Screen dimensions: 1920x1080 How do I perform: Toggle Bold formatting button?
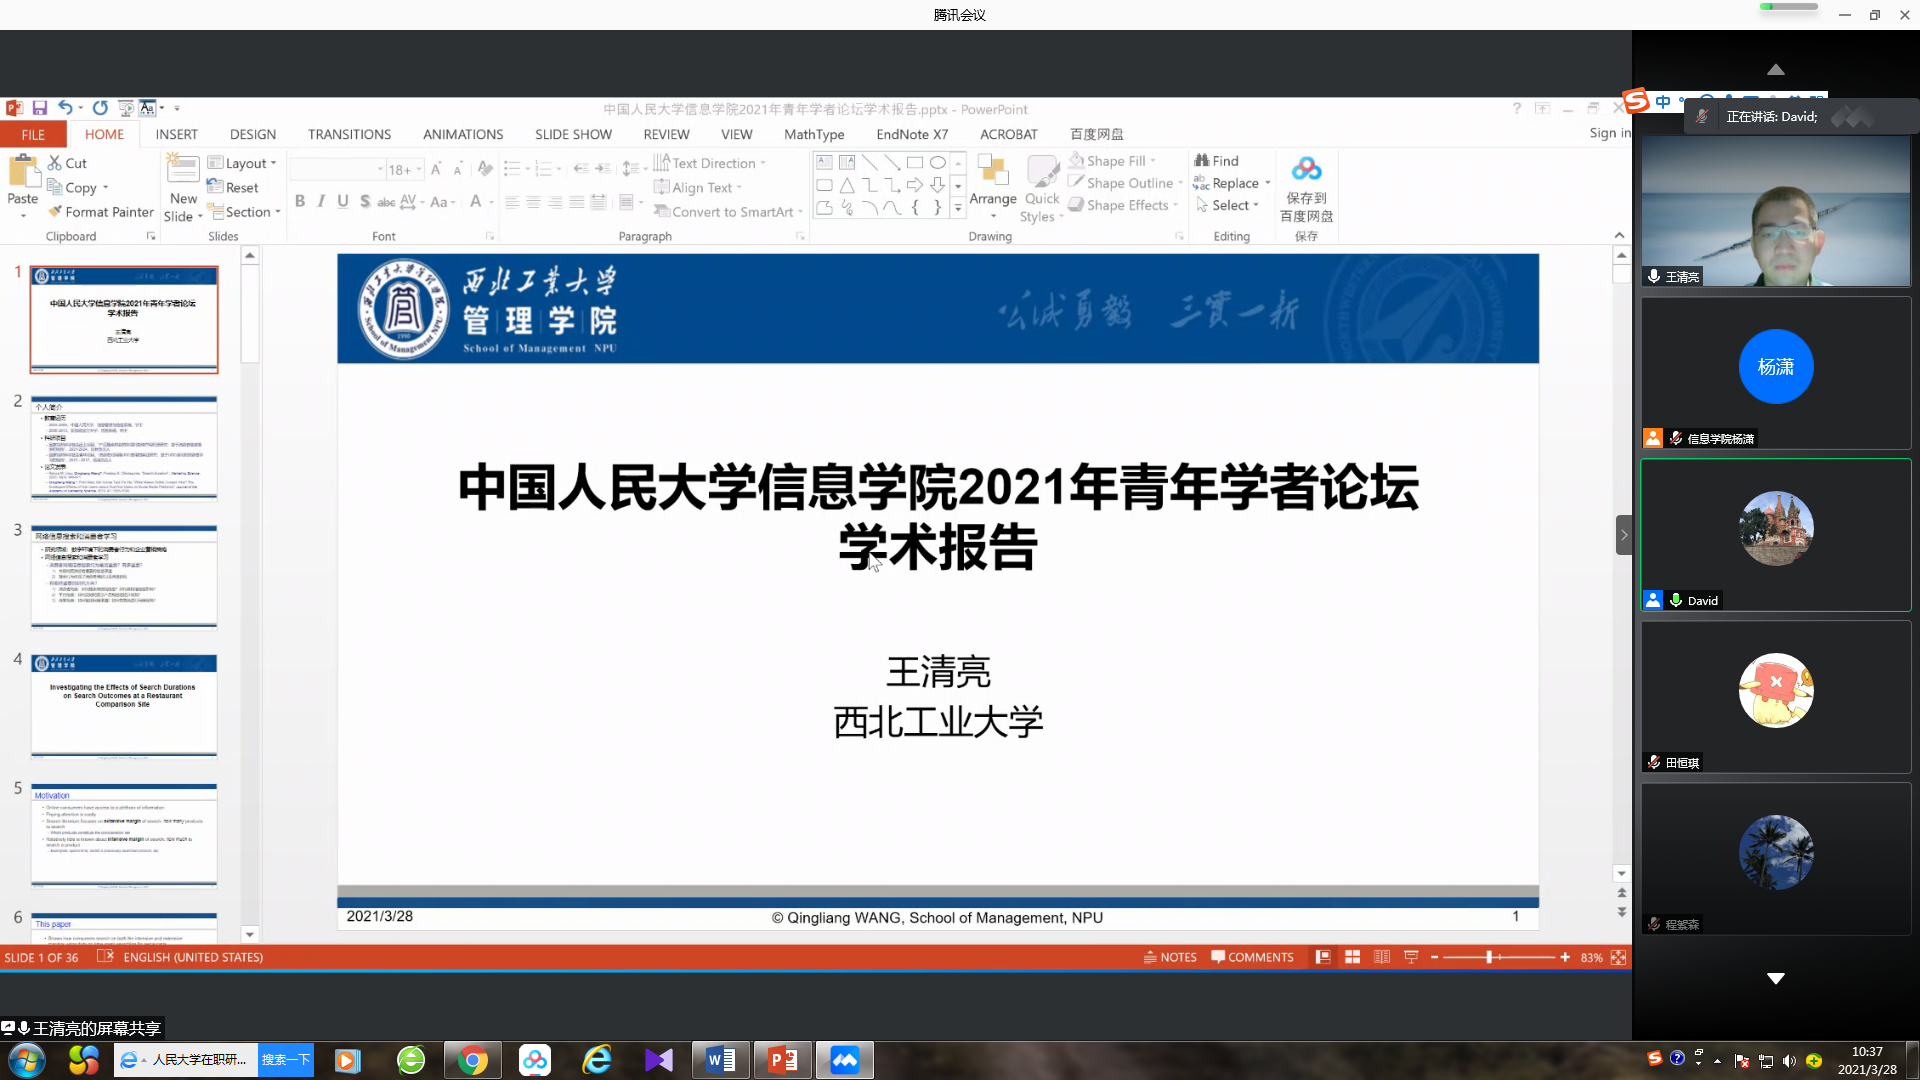click(x=299, y=201)
